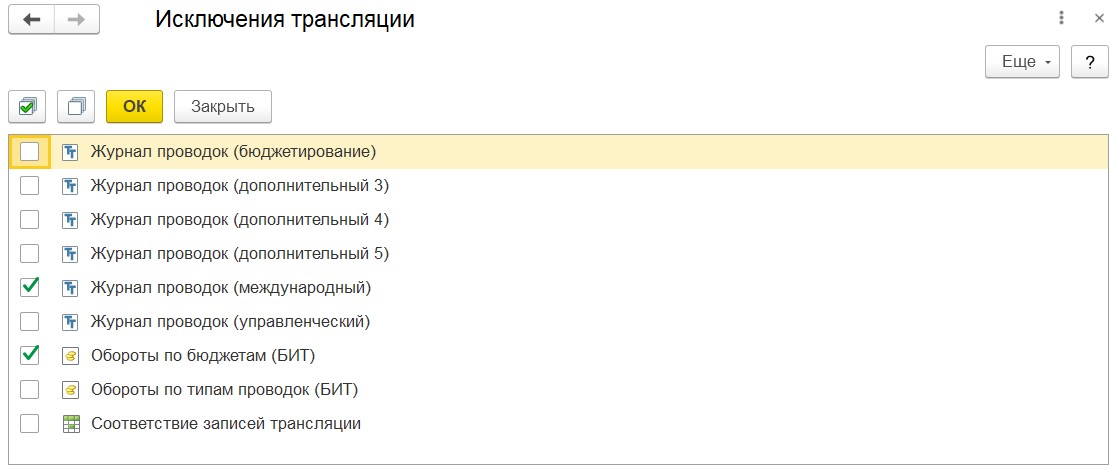Screen dimensions: 1116x470
Task: Enable the Журнал проводок (бюджетирование) checkbox
Action: pos(30,152)
